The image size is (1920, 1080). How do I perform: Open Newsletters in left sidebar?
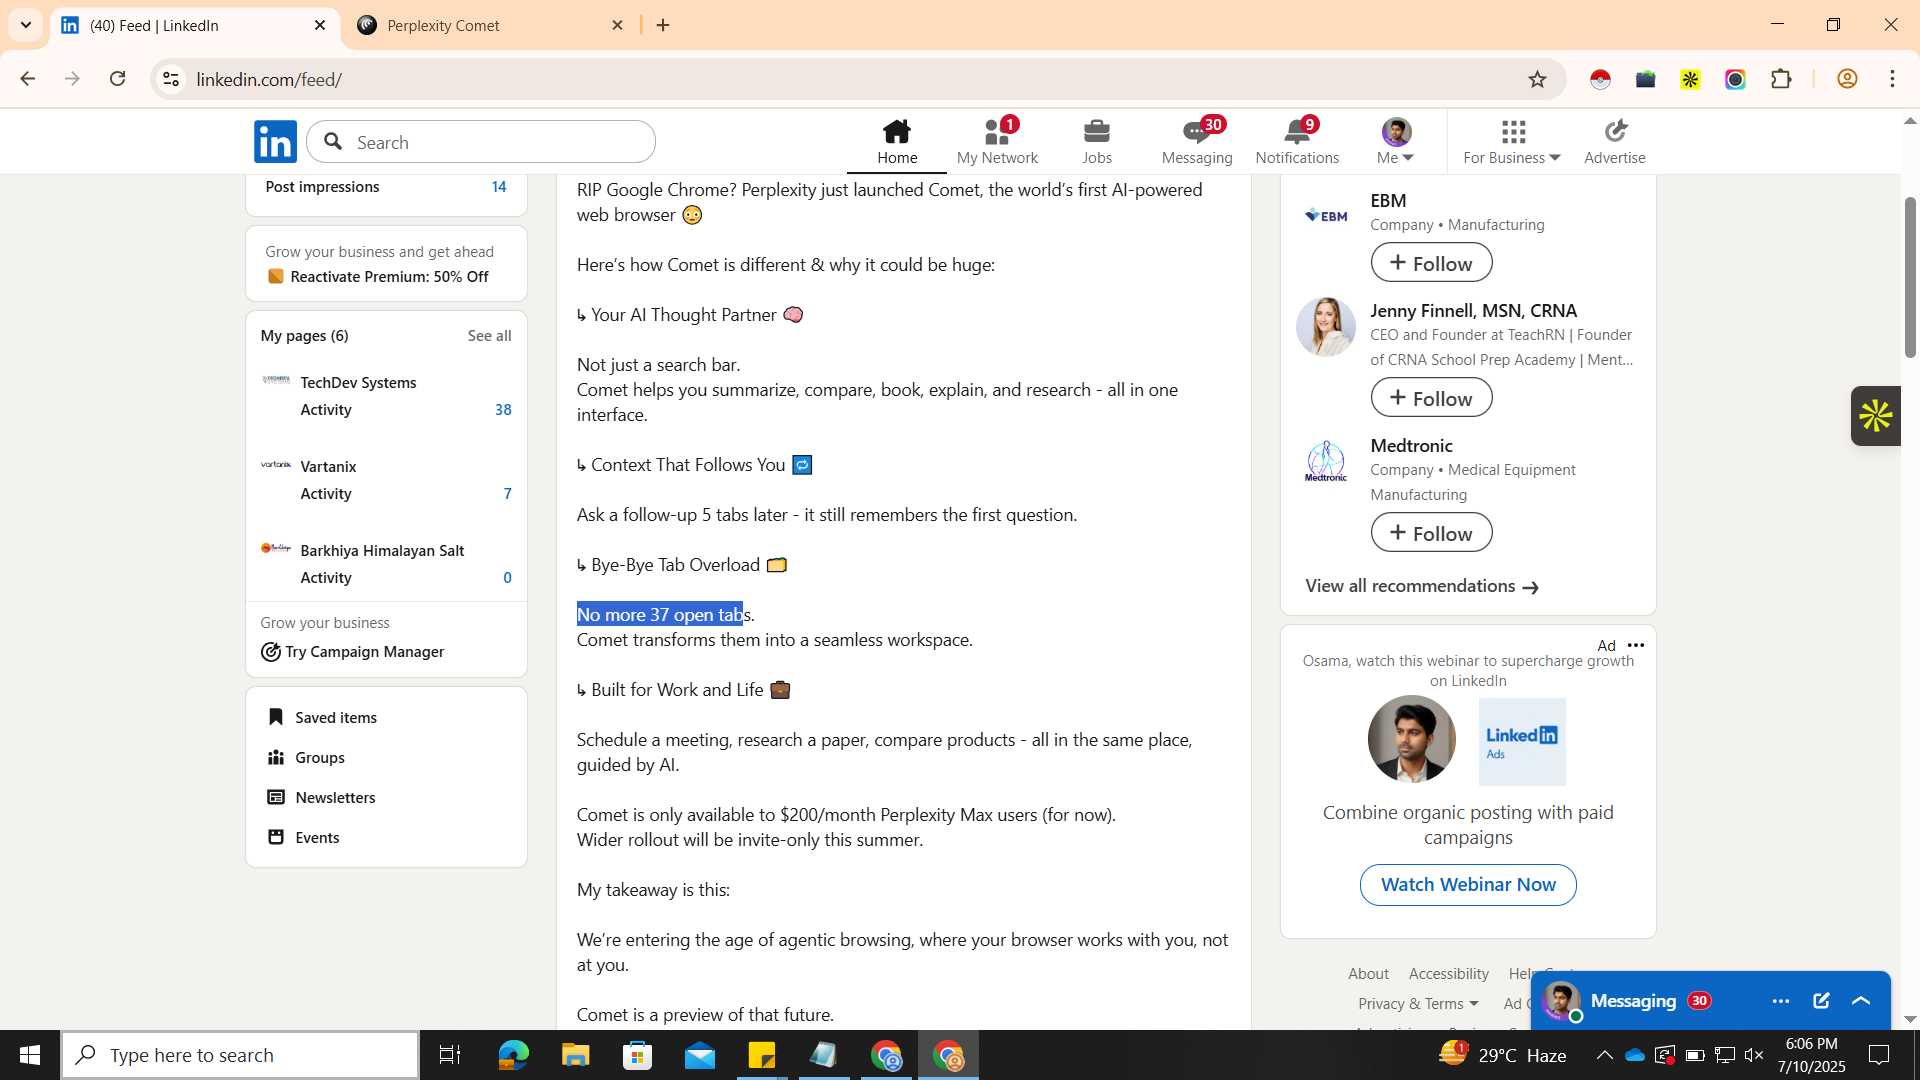tap(321, 797)
